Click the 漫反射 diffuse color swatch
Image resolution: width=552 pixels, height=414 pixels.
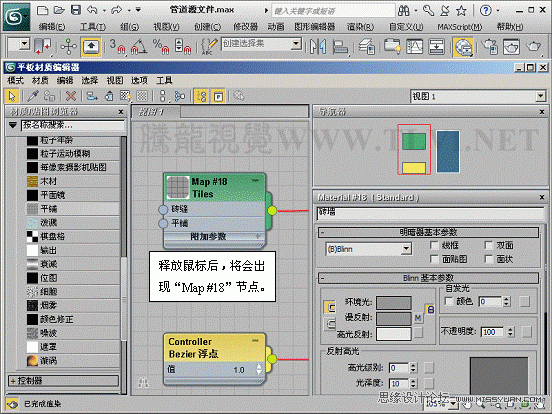[394, 319]
